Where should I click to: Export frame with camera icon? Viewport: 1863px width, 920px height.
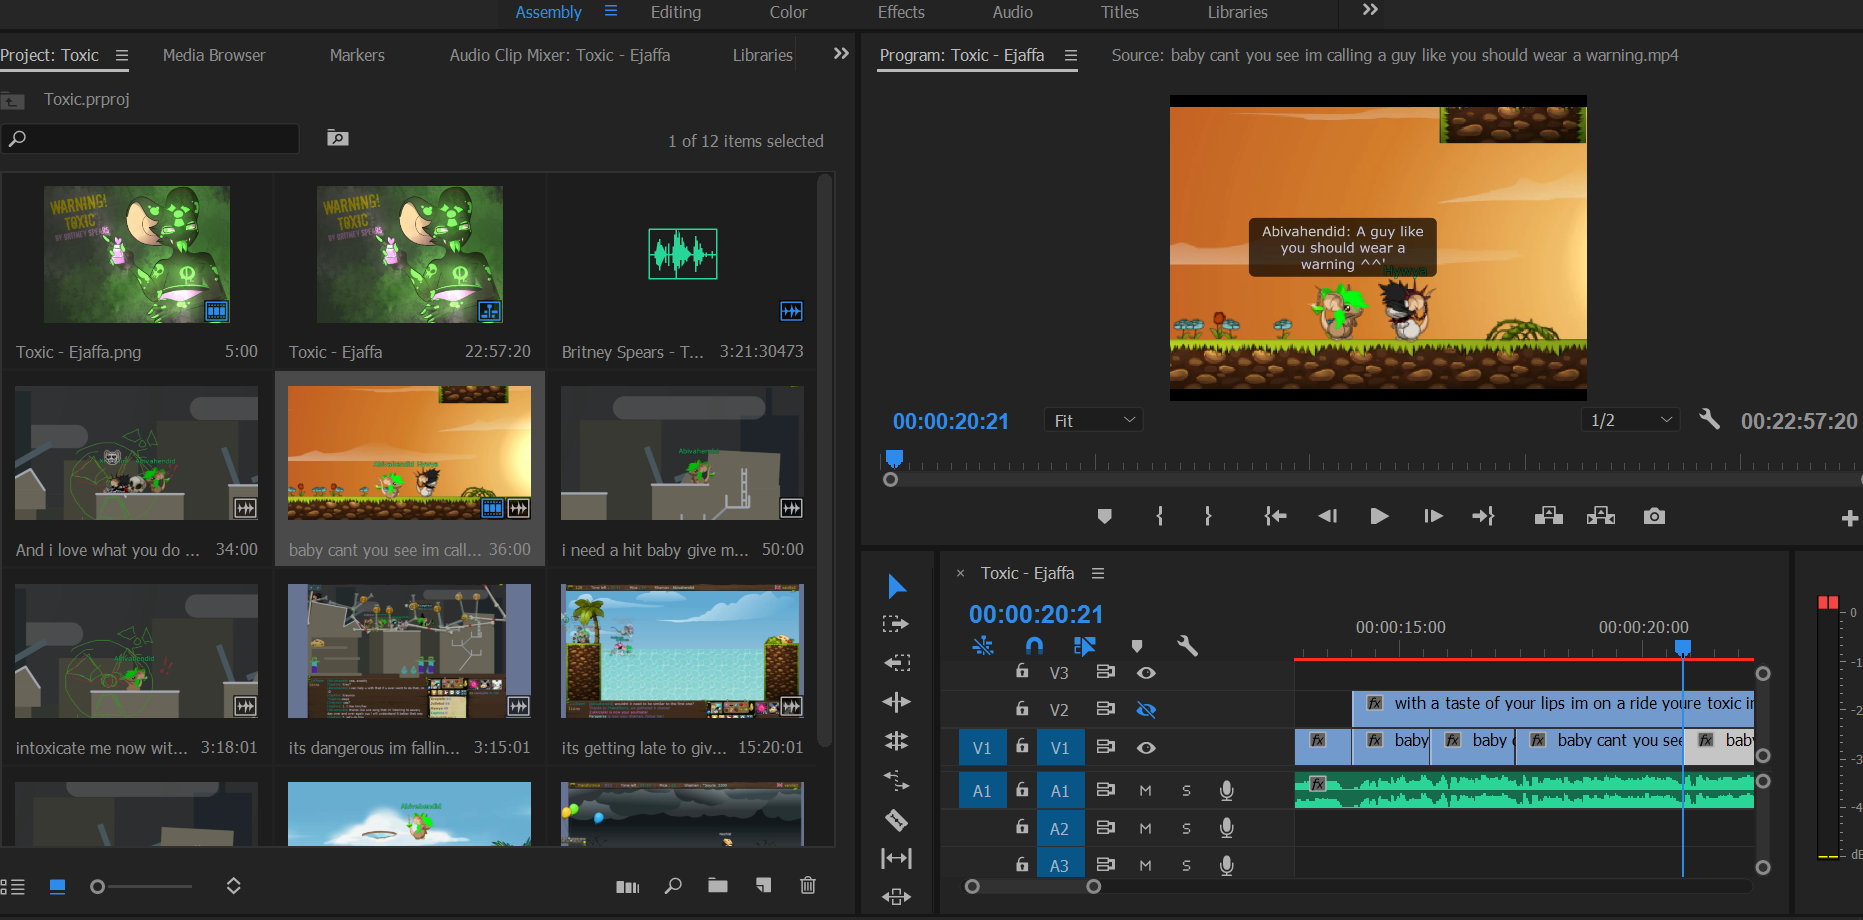(x=1654, y=516)
